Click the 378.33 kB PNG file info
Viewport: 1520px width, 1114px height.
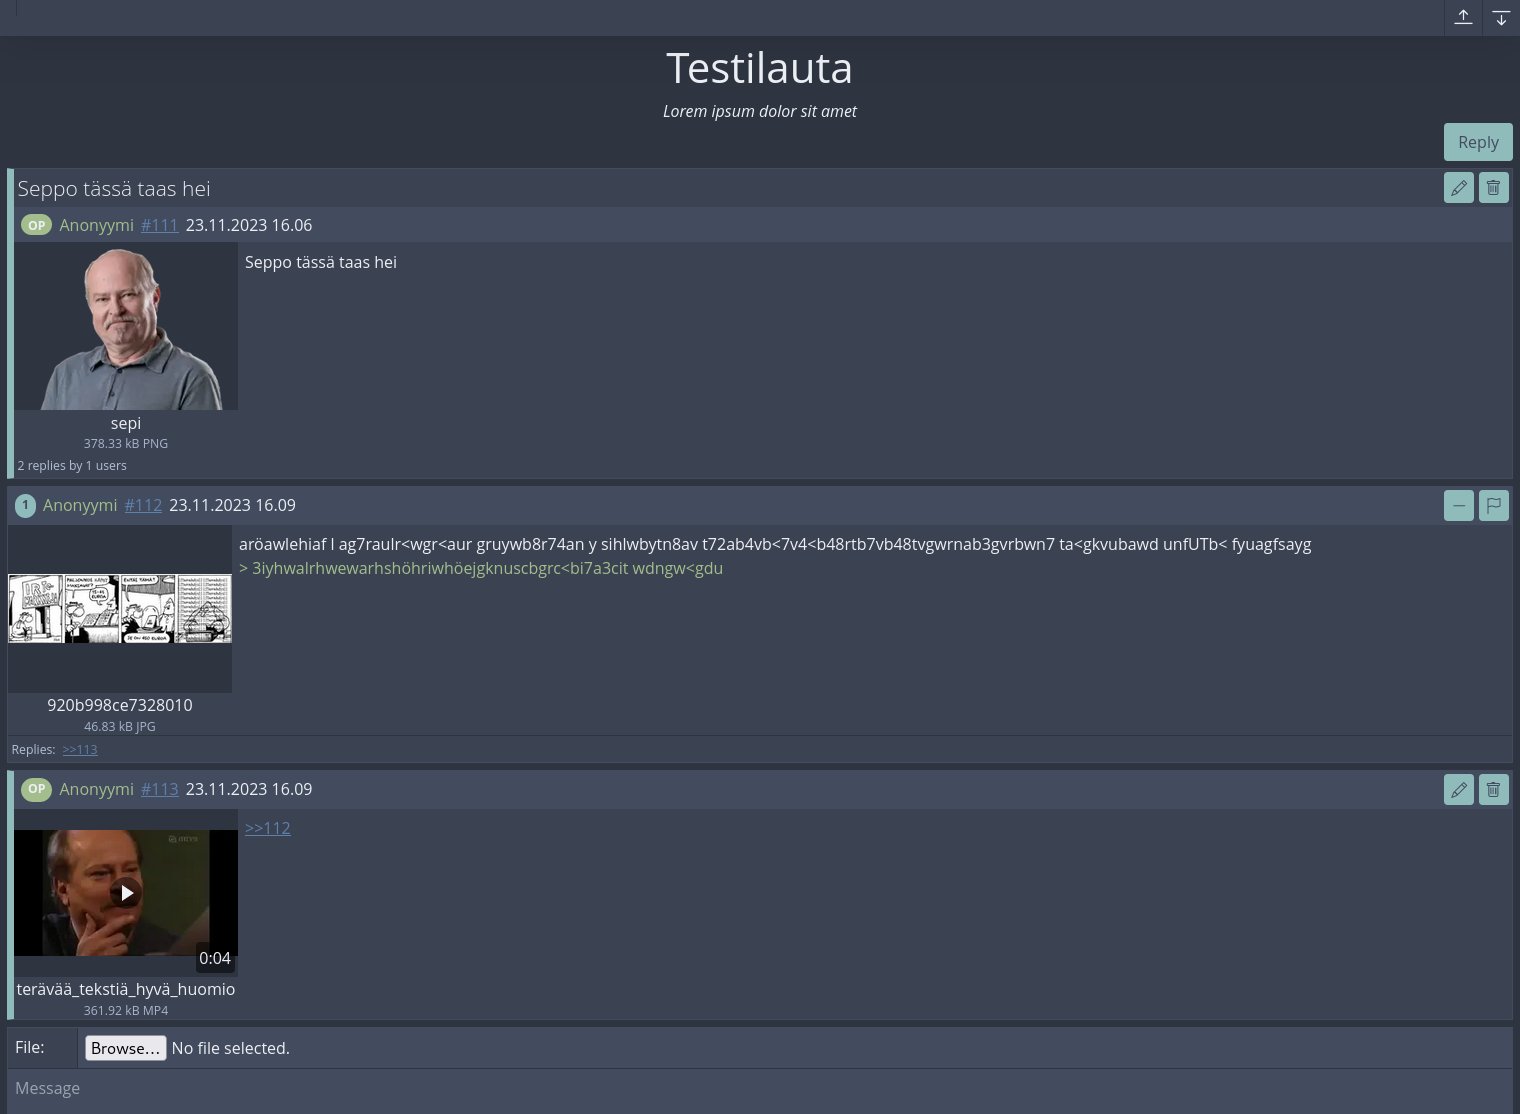[x=126, y=443]
